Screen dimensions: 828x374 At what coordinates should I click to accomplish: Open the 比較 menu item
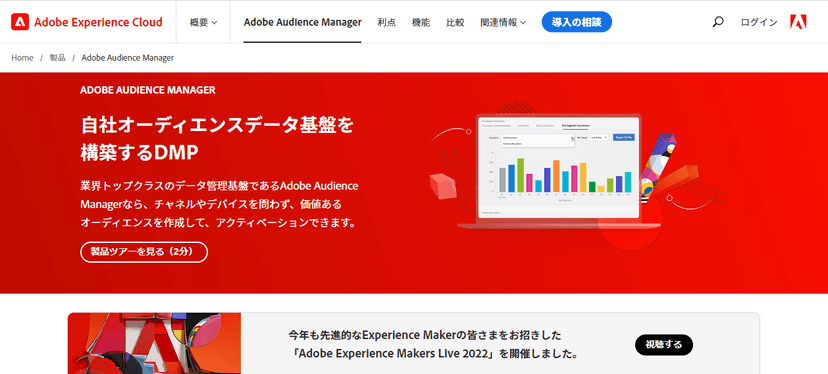(x=455, y=22)
